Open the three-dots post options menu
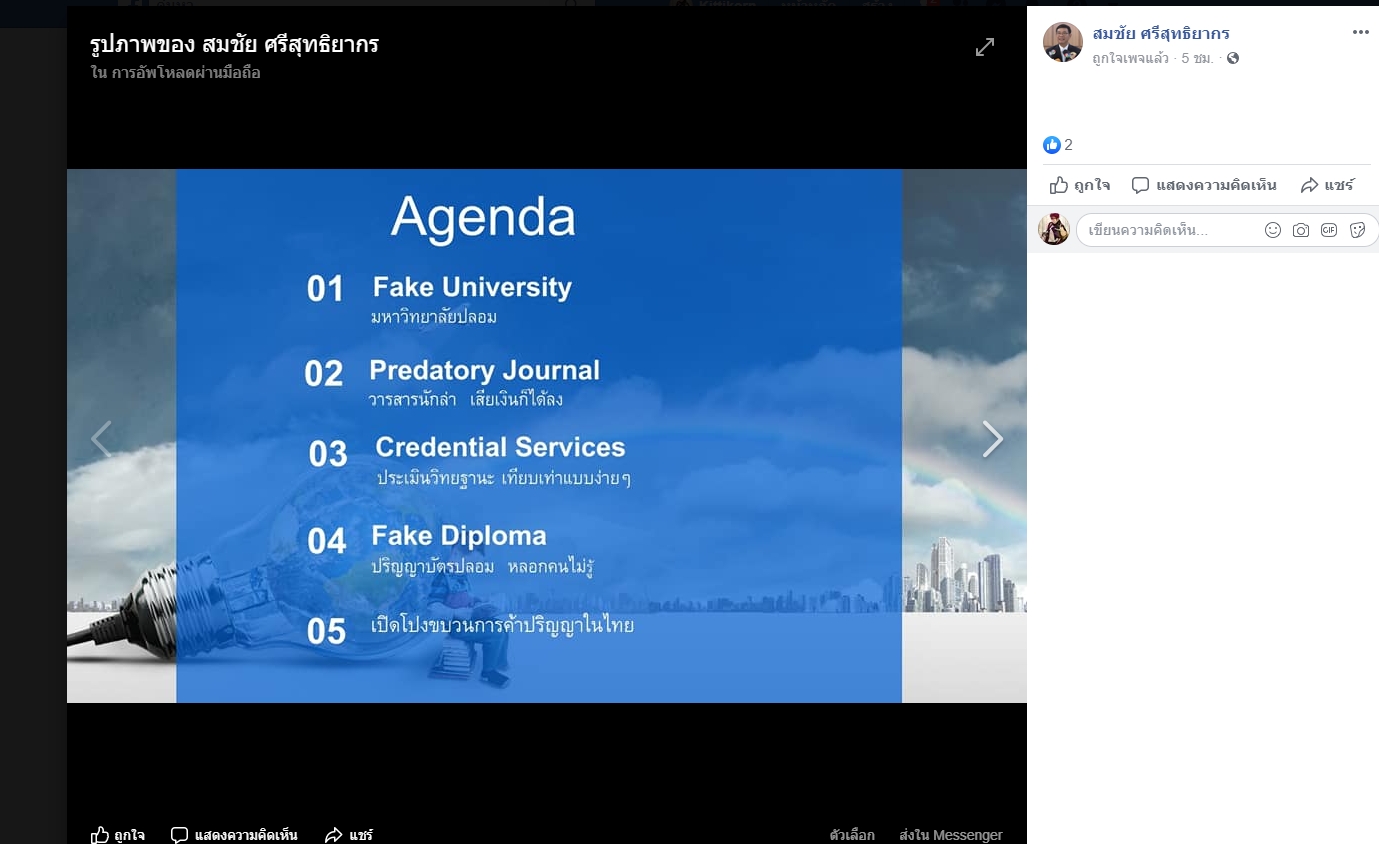This screenshot has width=1379, height=844. coord(1360,33)
